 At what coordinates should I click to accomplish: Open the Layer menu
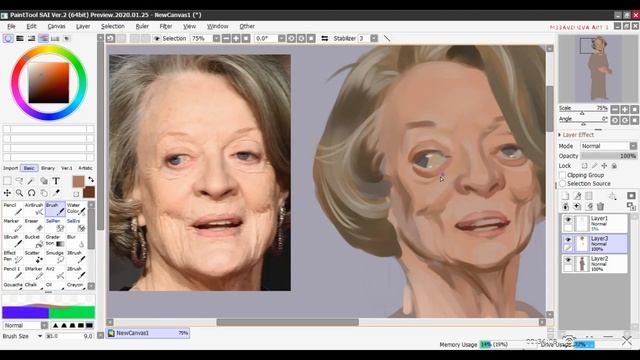83,26
